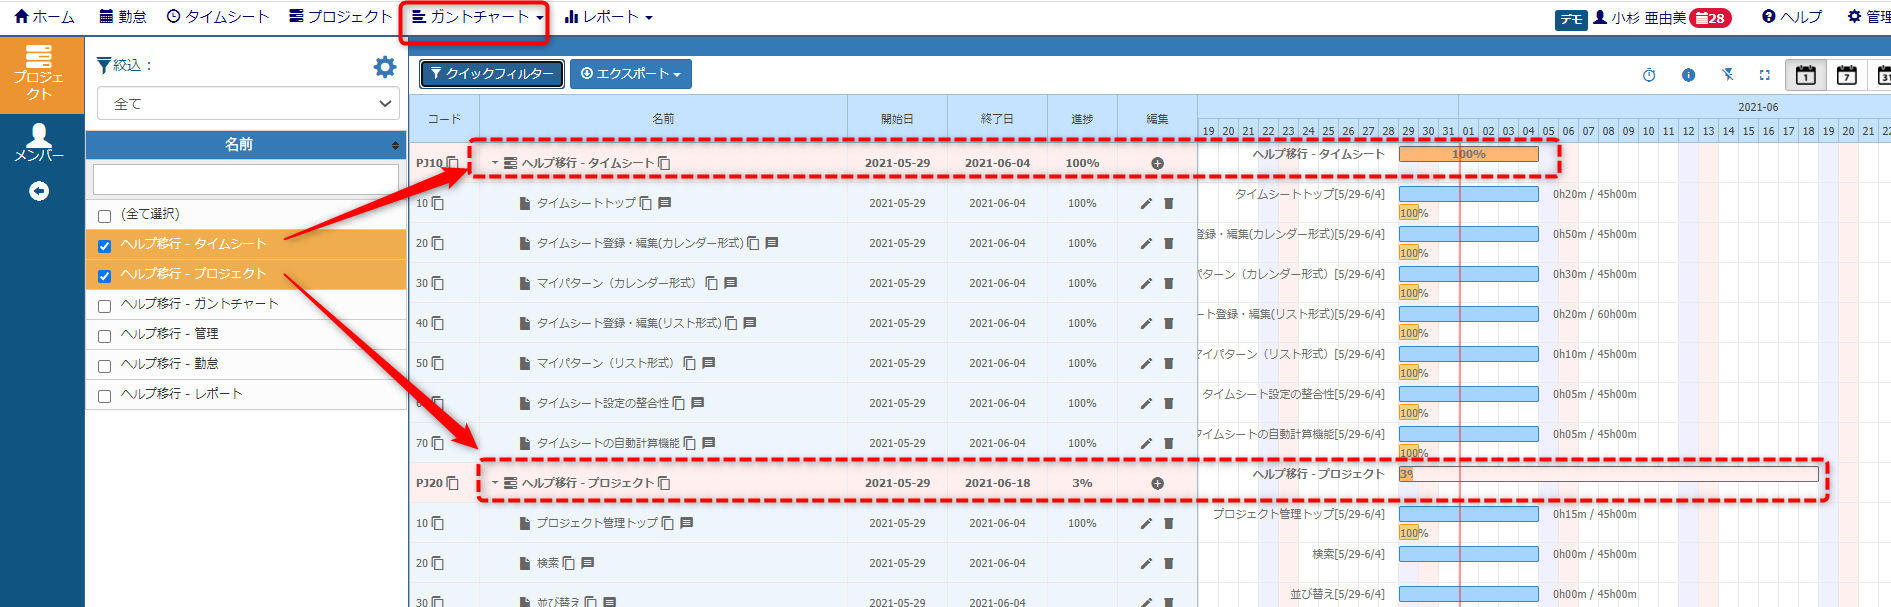Open comments for タイムシートの自動計算機能
Viewport: 1891px width, 607px height.
tap(708, 443)
